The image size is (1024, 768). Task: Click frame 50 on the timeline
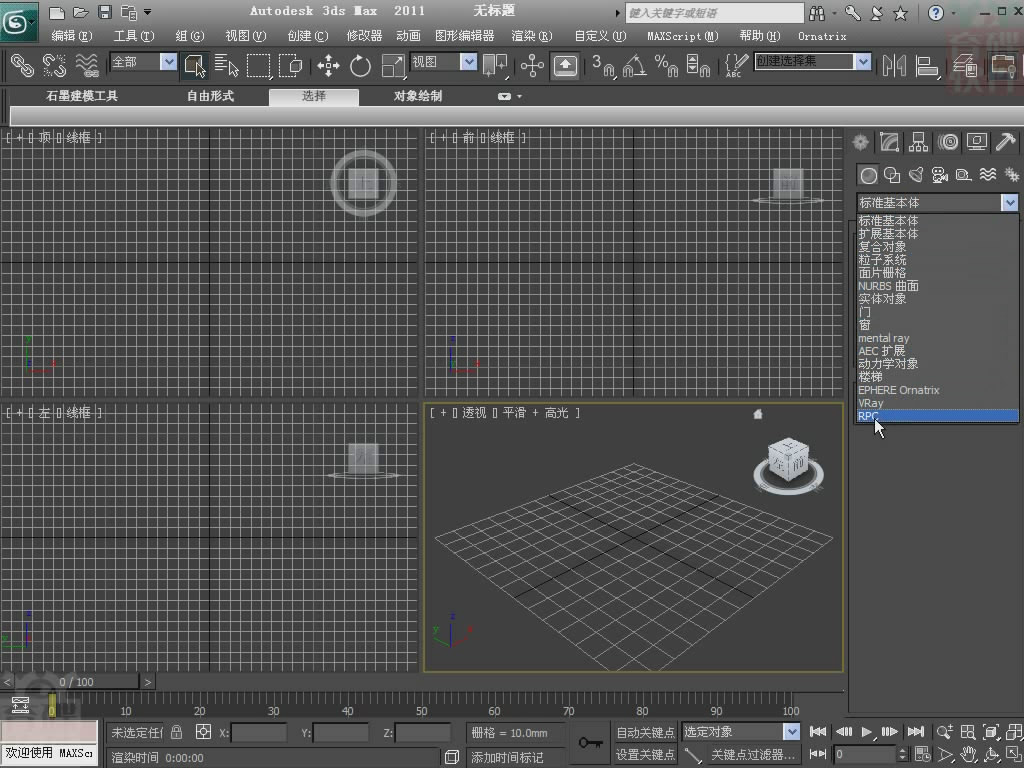tap(421, 711)
